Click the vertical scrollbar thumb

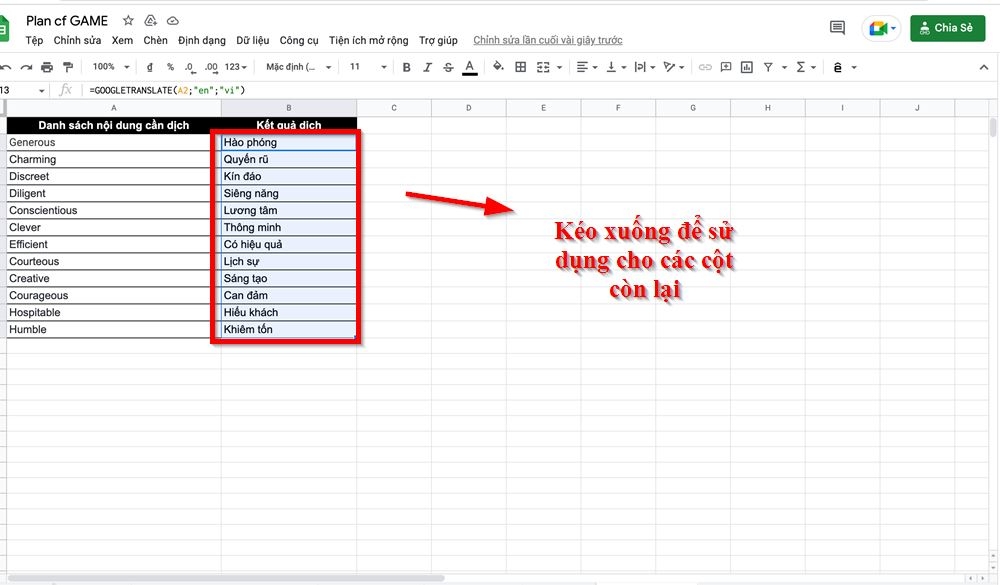point(993,127)
